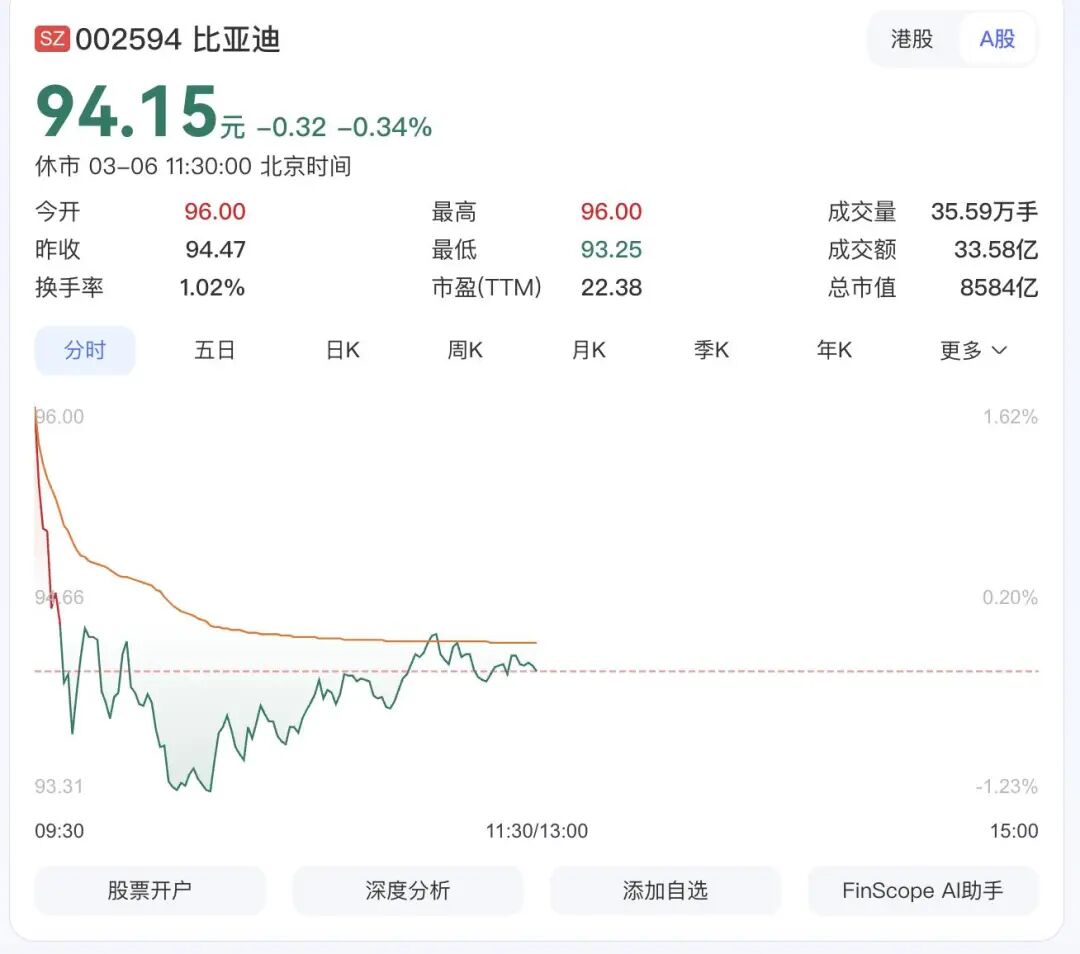The height and width of the screenshot is (954, 1080).
Task: Click the 94.15 current price value
Action: coord(127,112)
